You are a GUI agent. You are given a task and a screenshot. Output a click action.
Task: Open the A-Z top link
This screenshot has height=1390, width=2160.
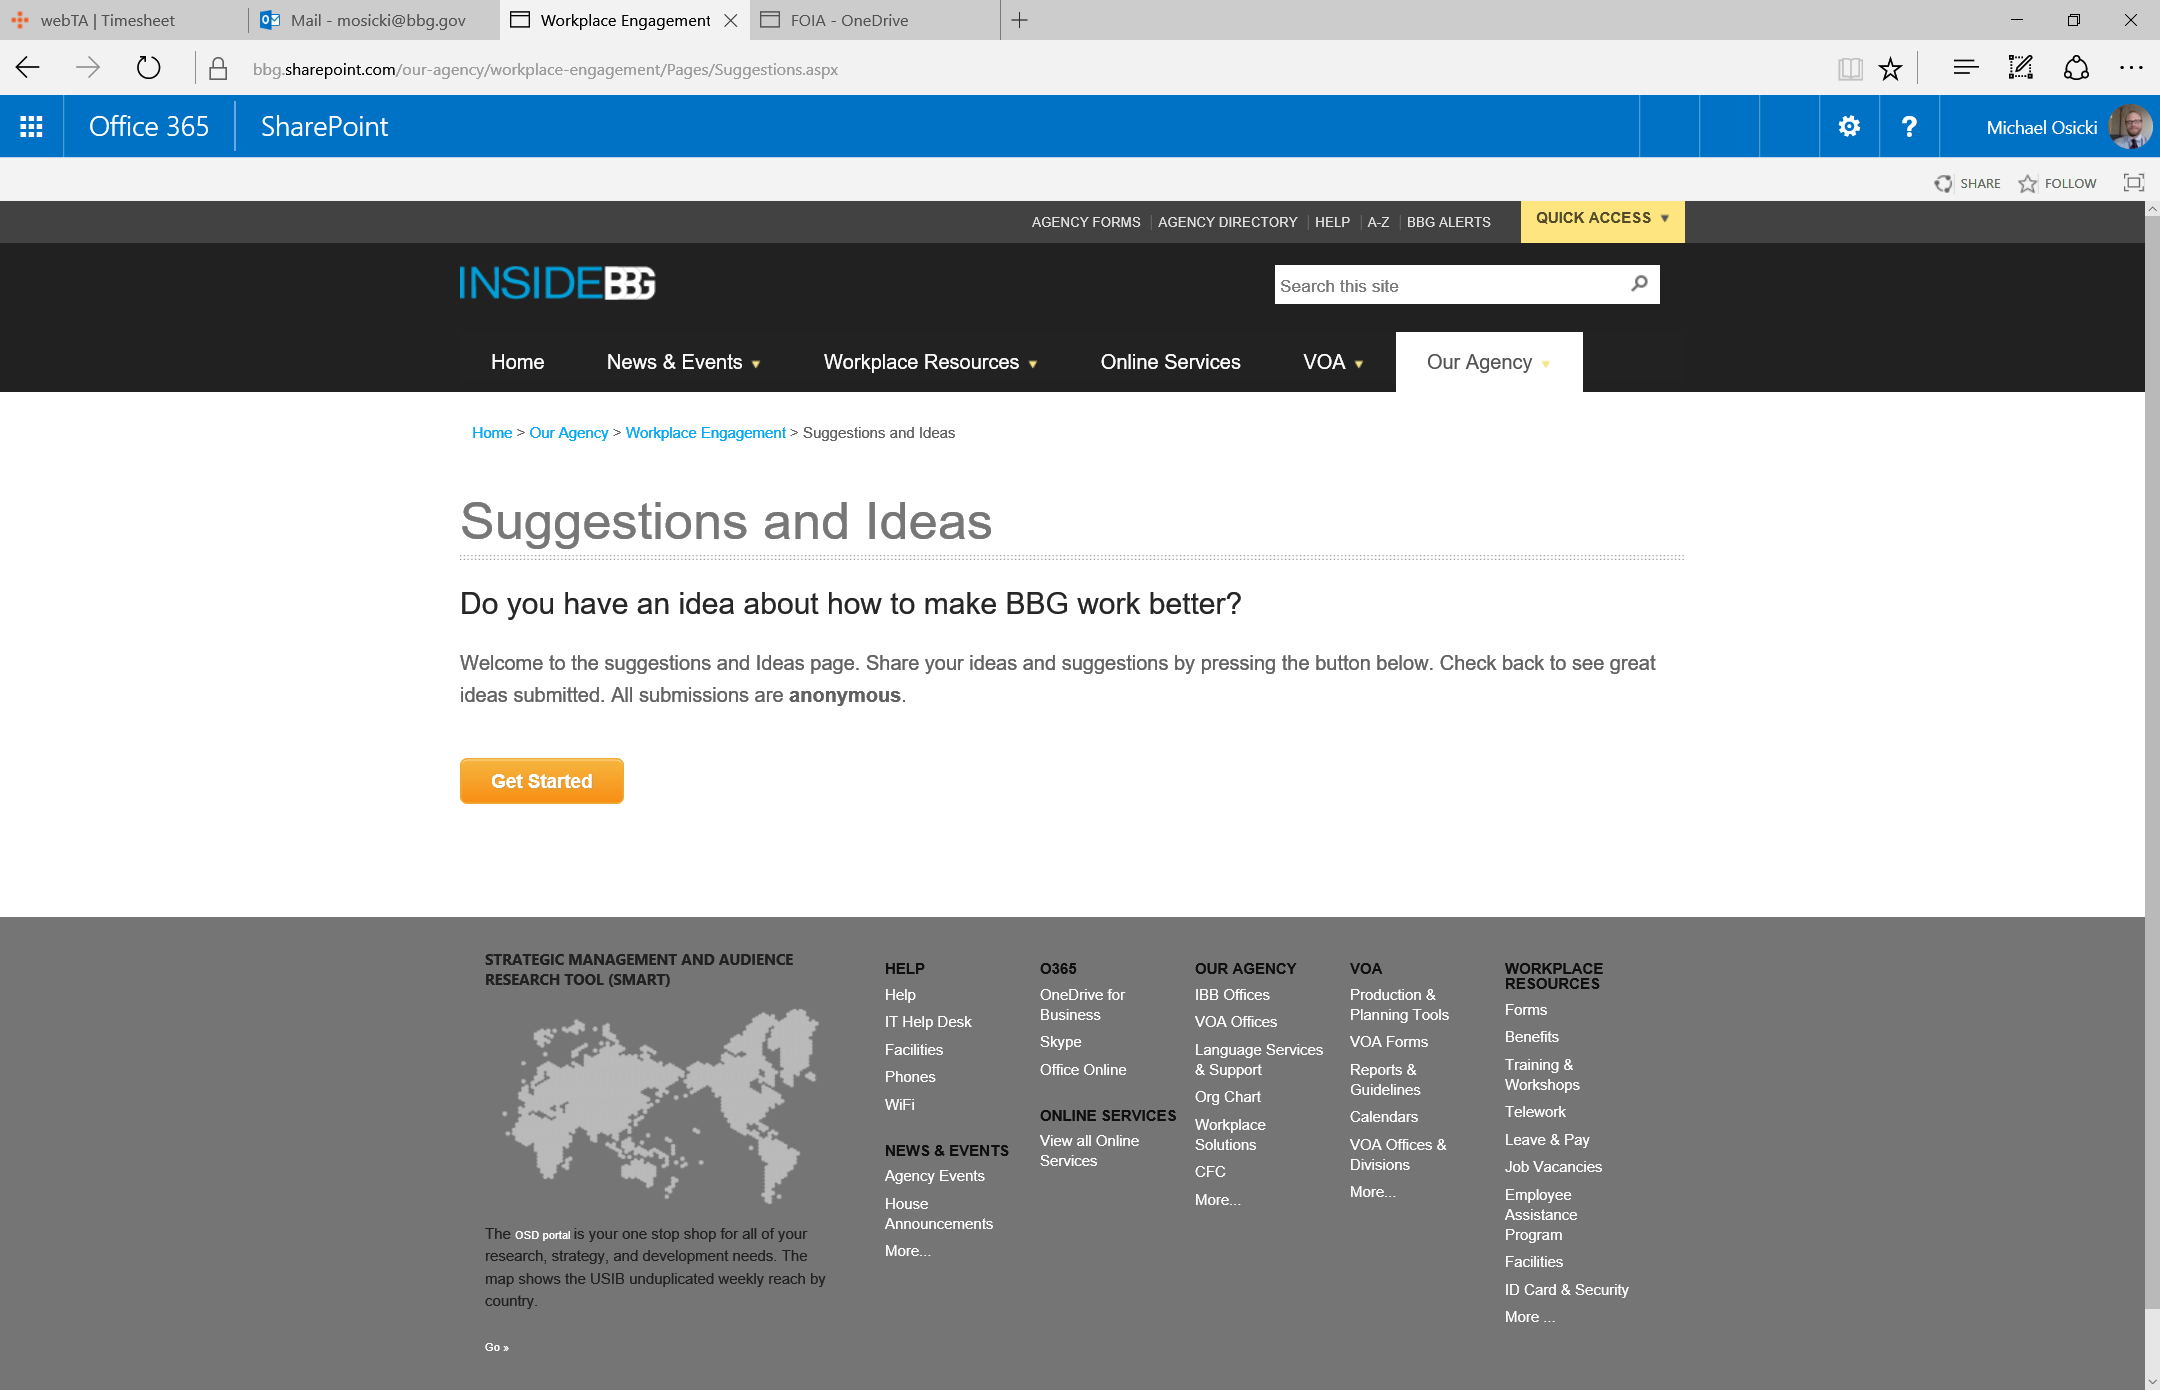[1378, 222]
